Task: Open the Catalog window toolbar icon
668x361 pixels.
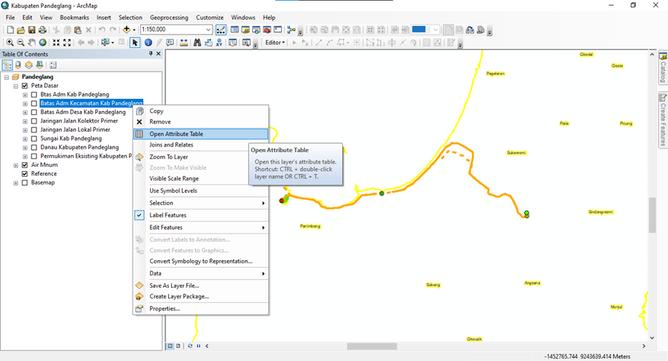Action: tap(245, 30)
